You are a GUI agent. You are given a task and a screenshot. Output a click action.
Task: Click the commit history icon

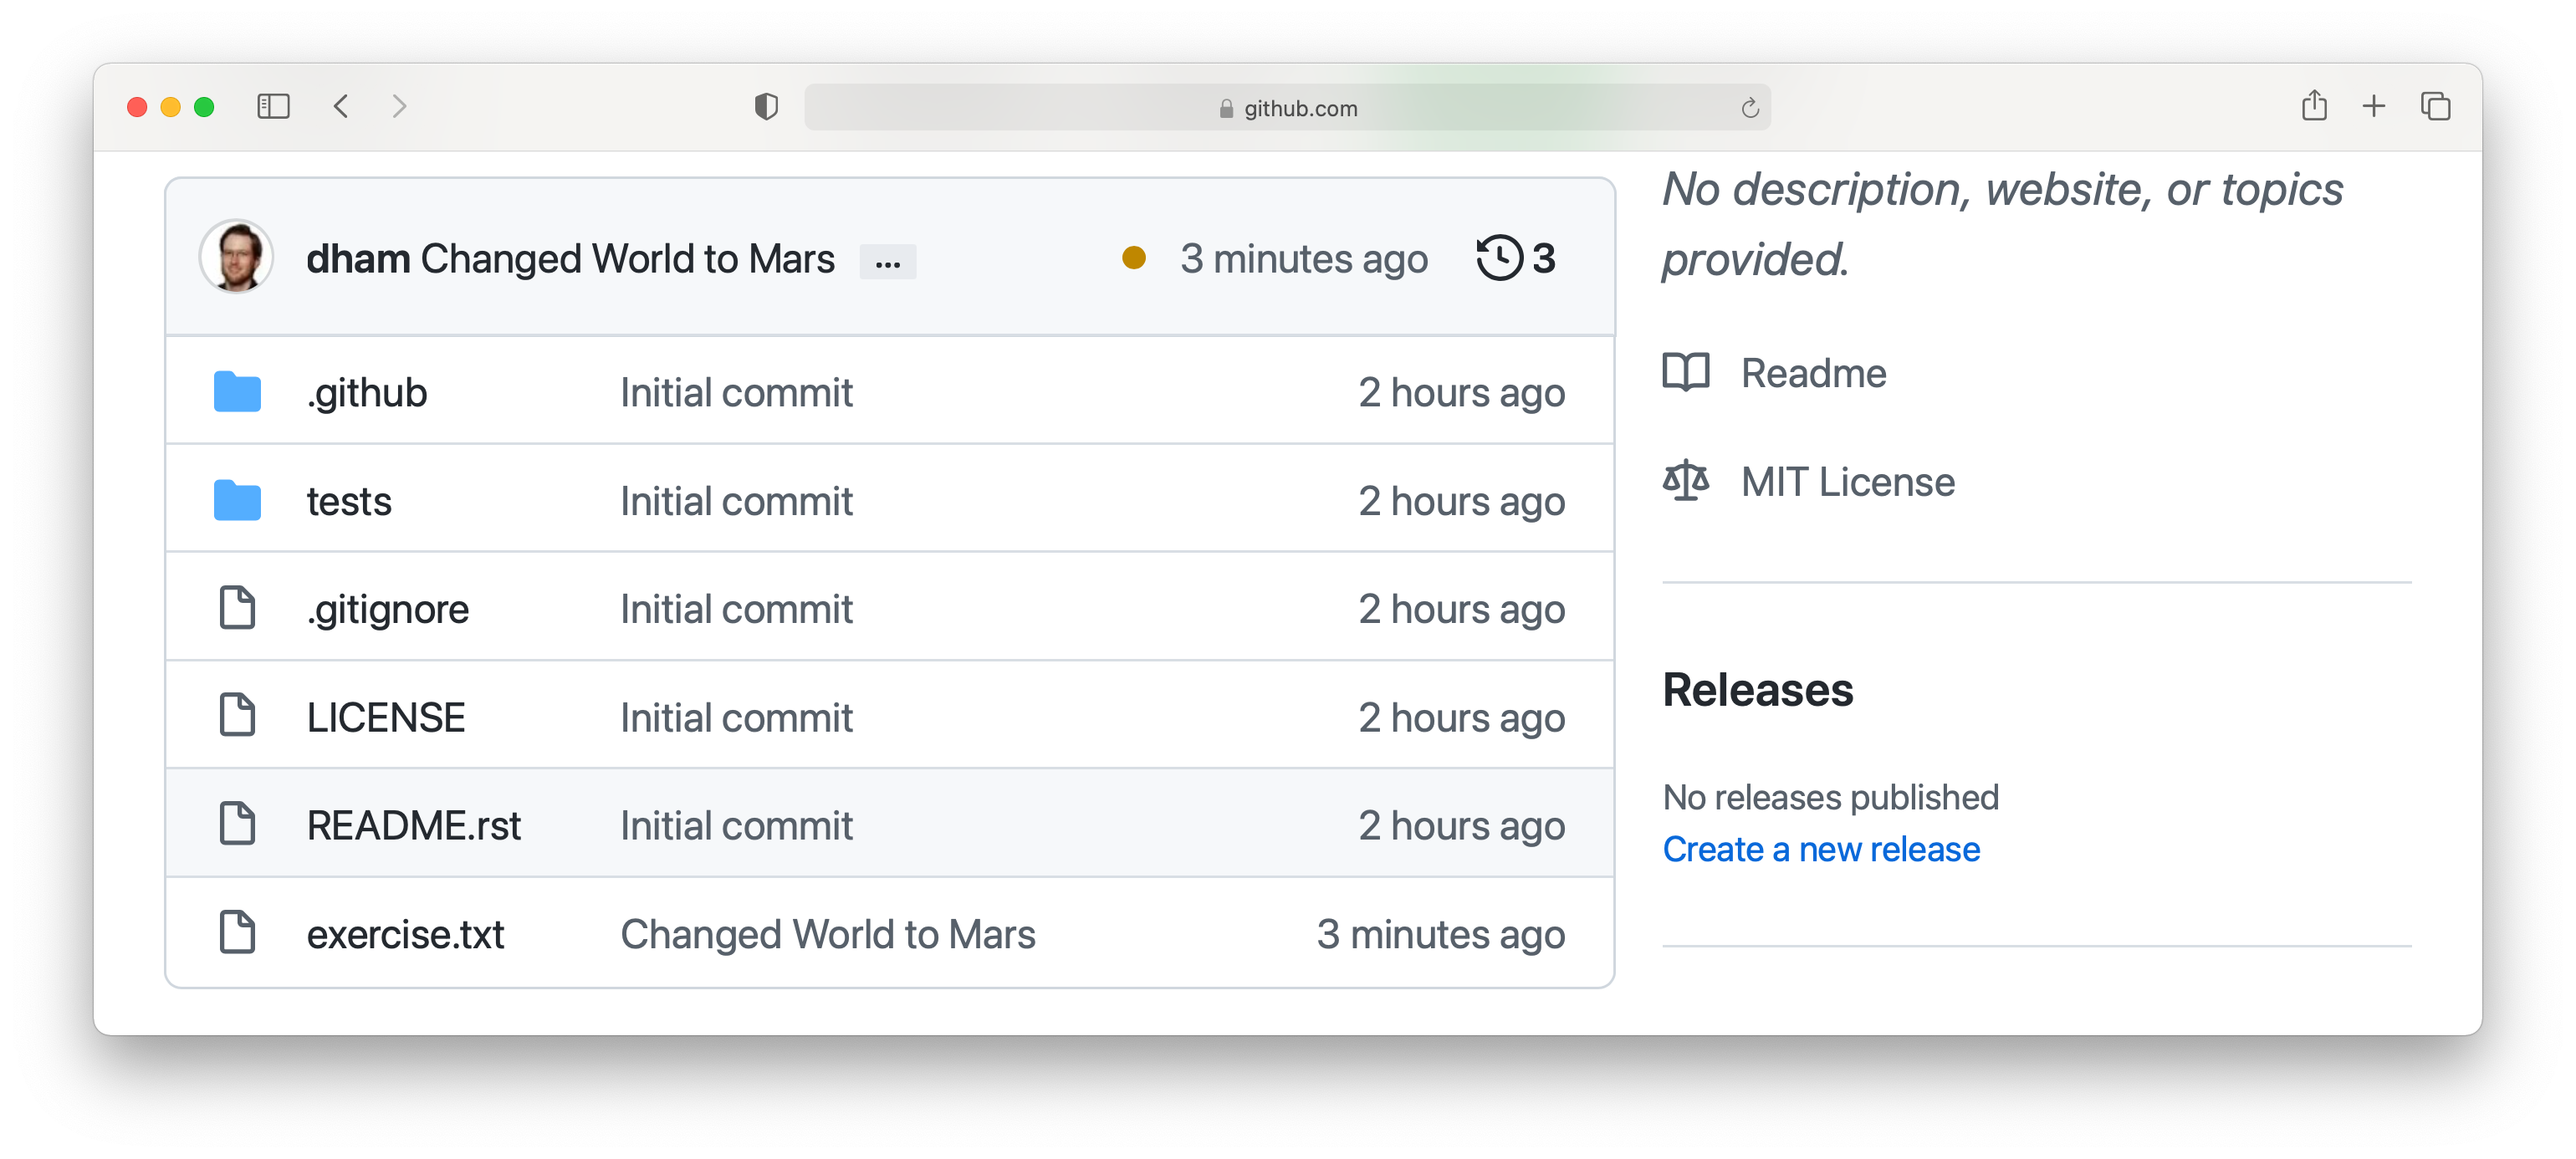(x=1496, y=258)
